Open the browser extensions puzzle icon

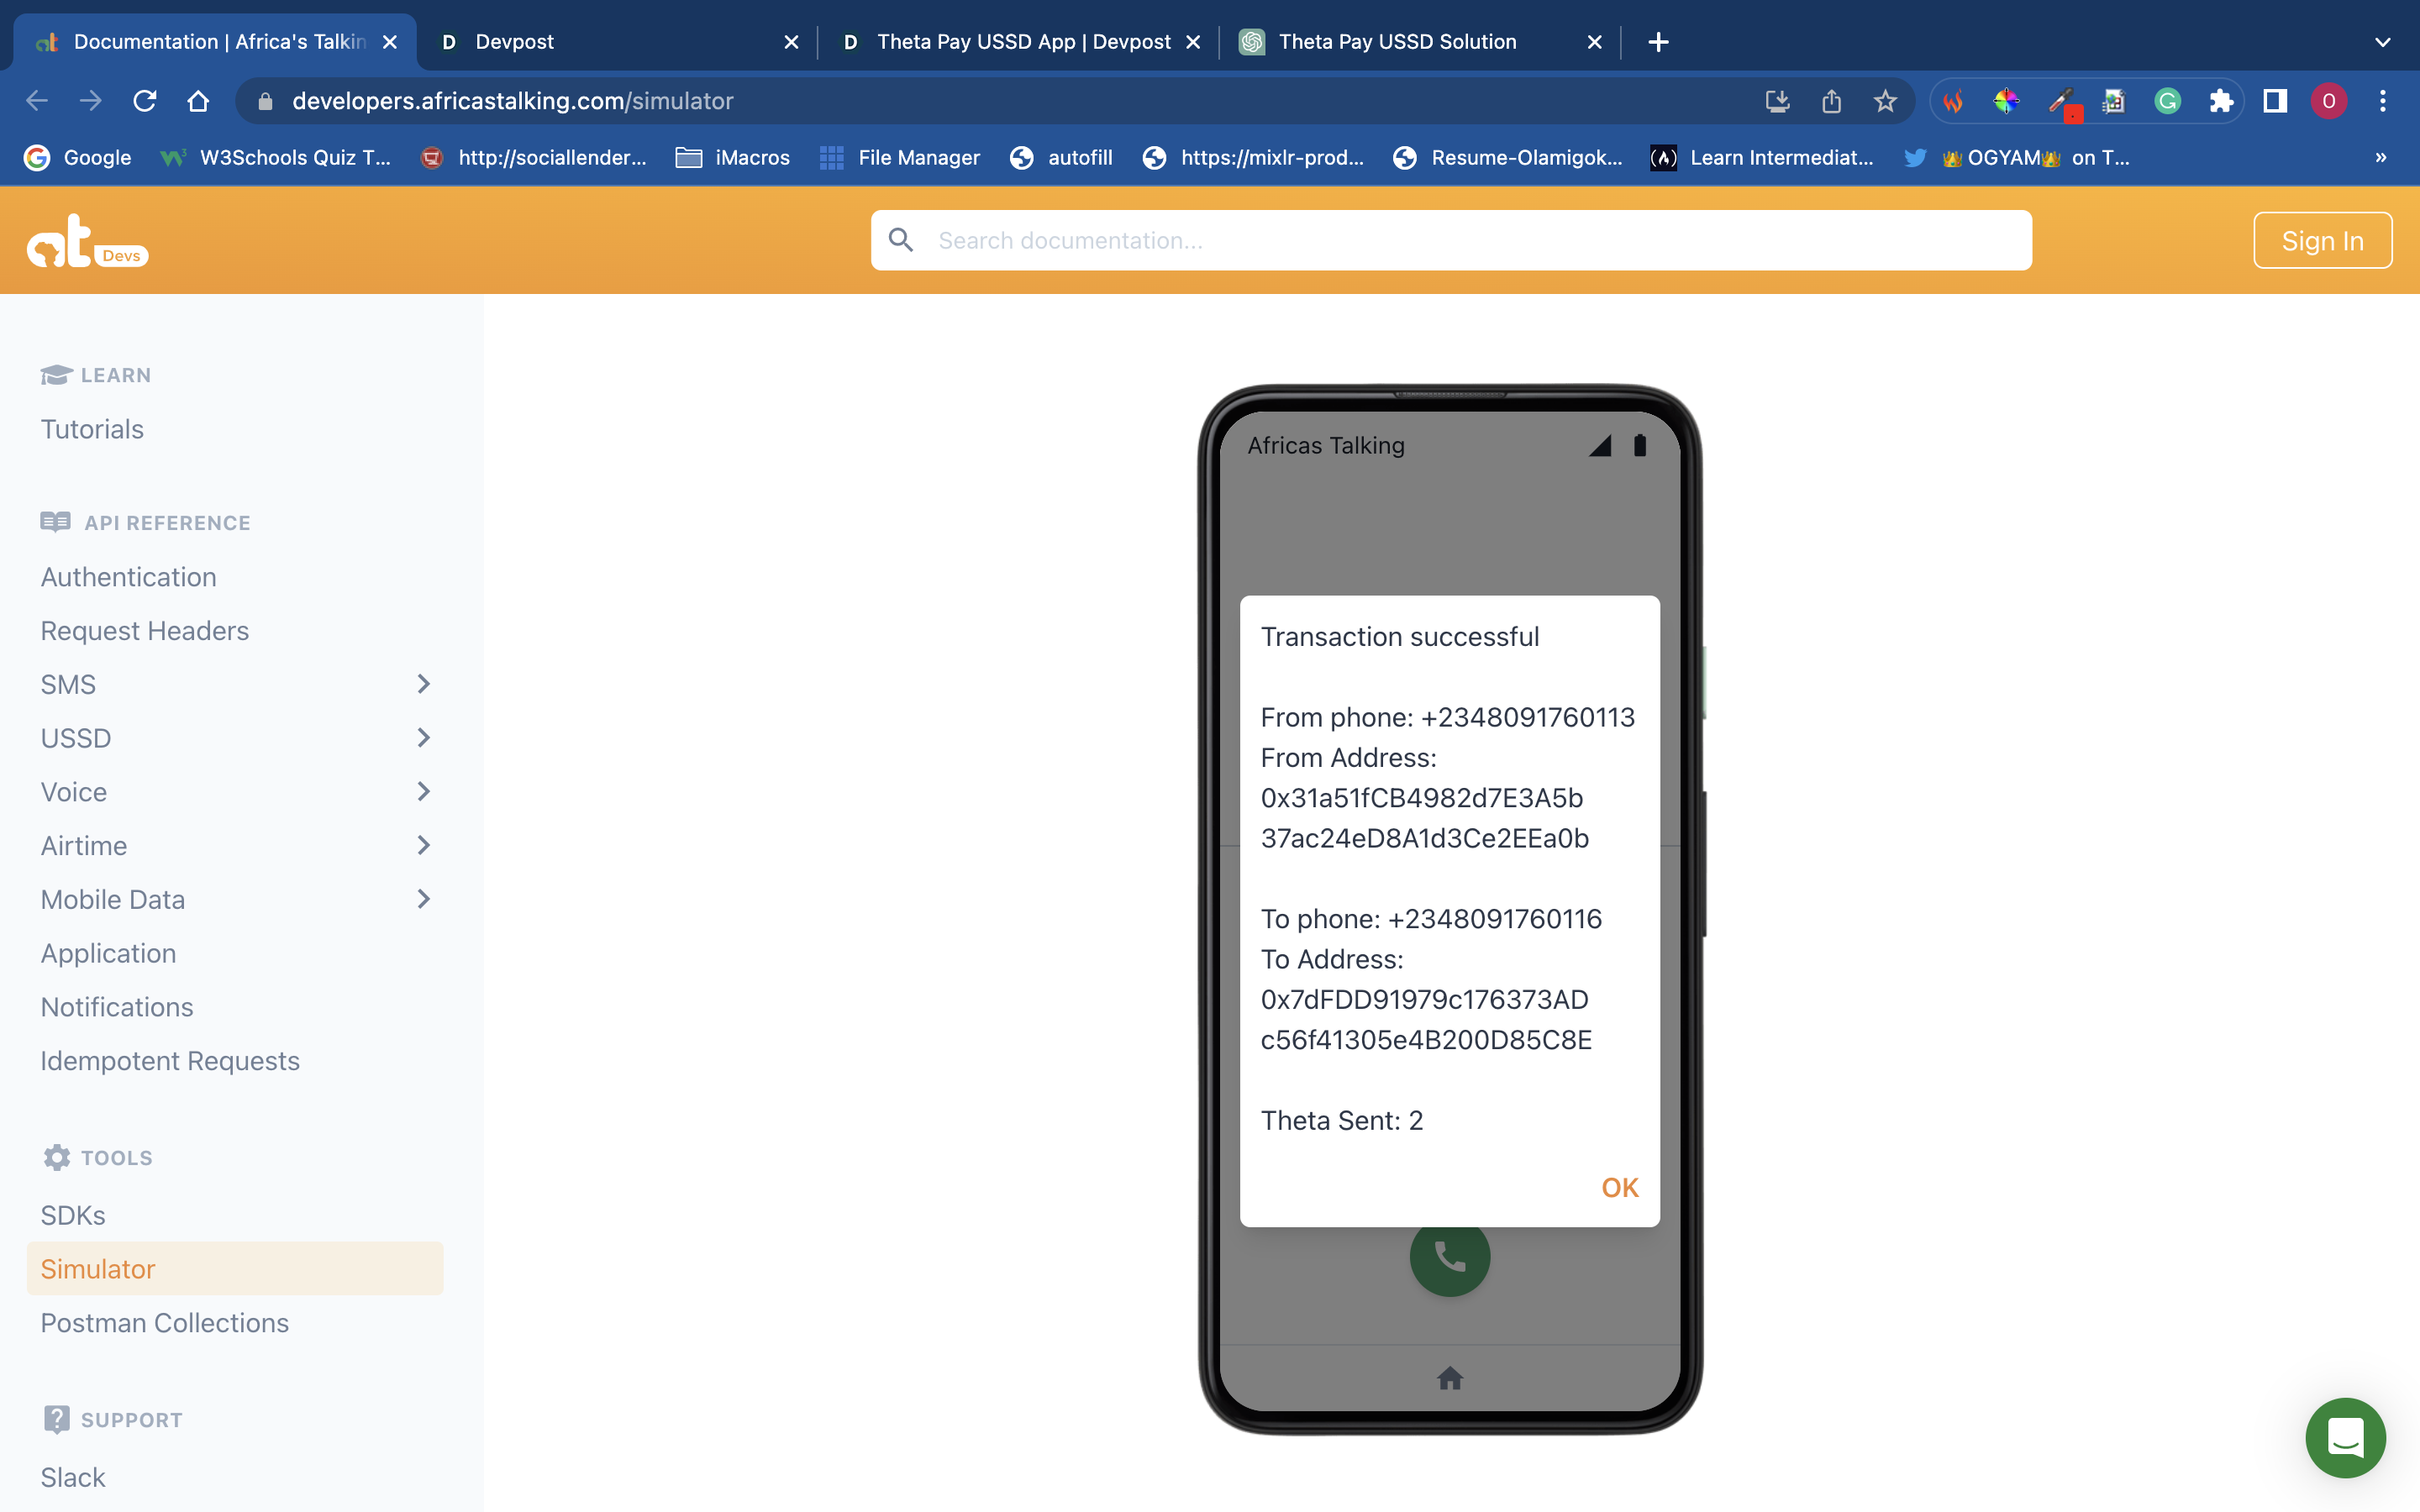click(x=2221, y=101)
